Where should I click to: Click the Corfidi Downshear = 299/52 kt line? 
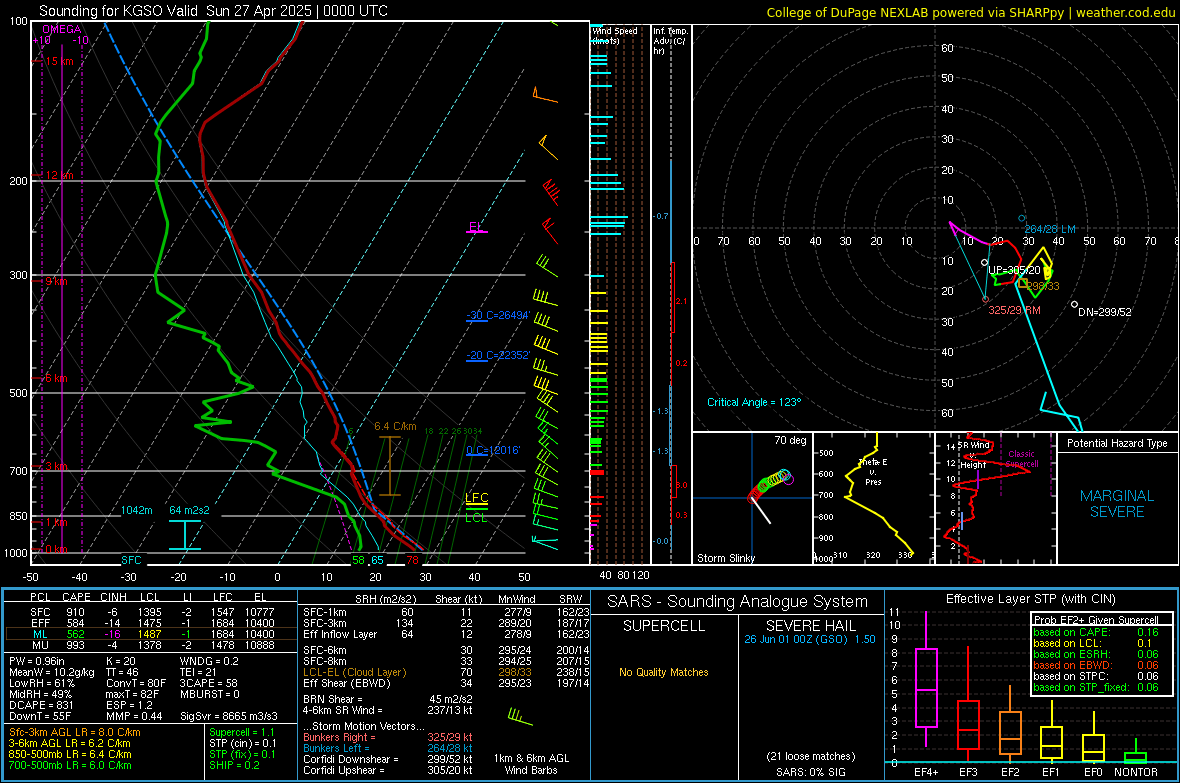click(x=388, y=759)
